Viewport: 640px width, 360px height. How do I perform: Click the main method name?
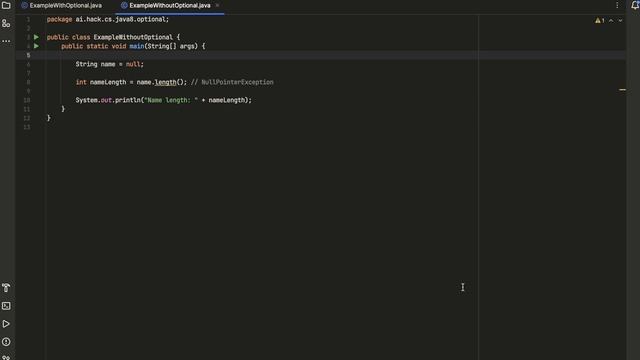click(x=137, y=46)
